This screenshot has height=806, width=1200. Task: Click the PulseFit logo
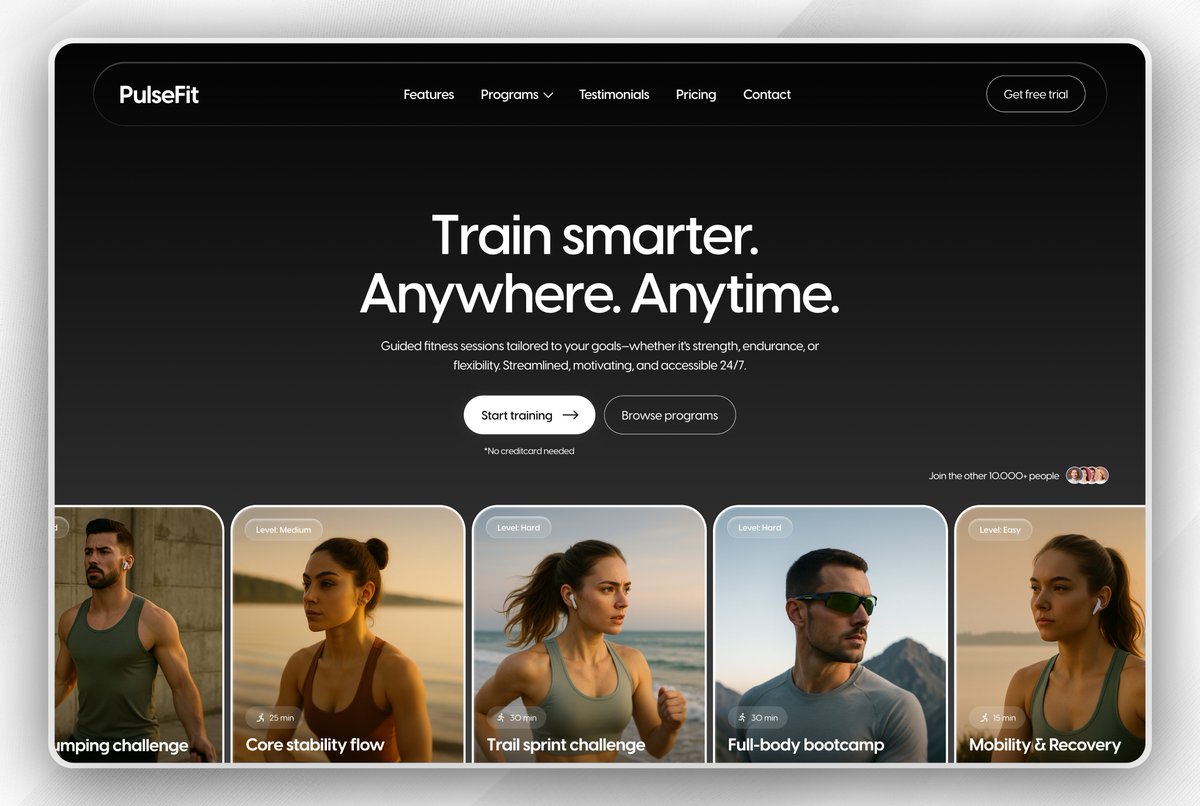pos(159,95)
